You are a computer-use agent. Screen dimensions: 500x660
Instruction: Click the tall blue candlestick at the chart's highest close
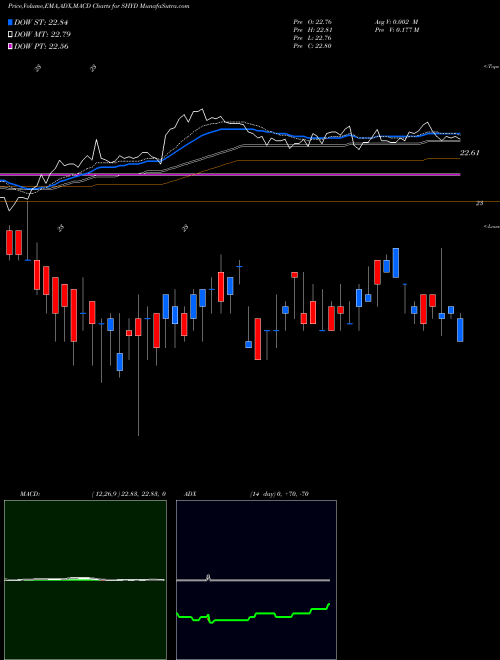click(x=396, y=263)
